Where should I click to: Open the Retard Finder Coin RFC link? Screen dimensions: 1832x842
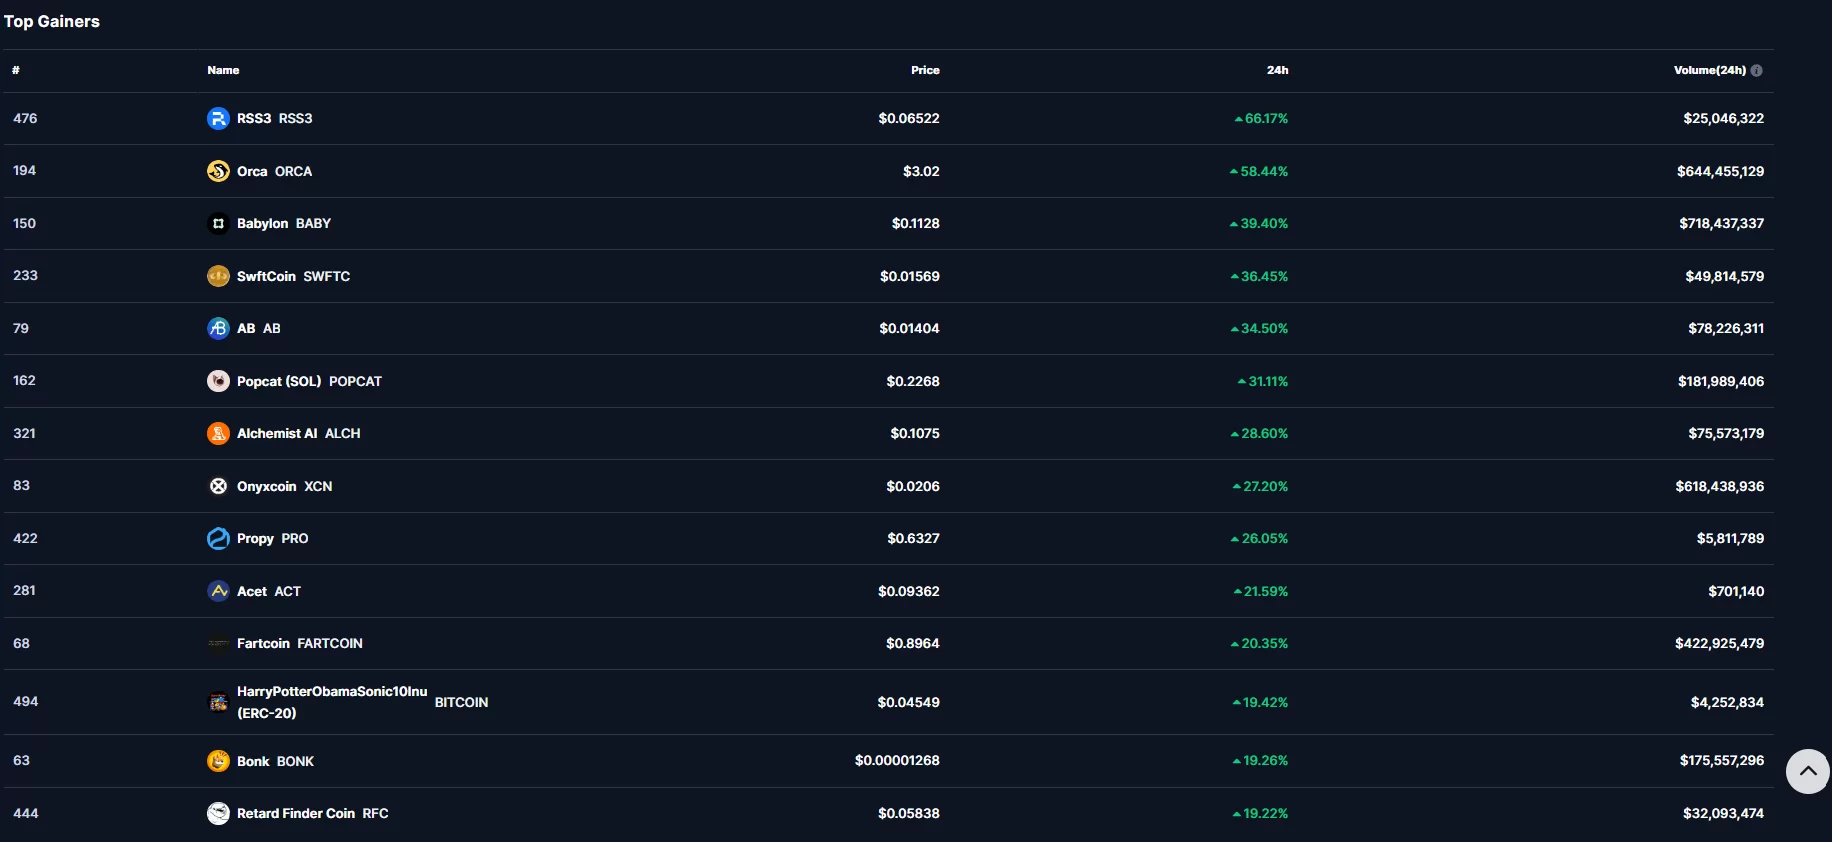312,813
